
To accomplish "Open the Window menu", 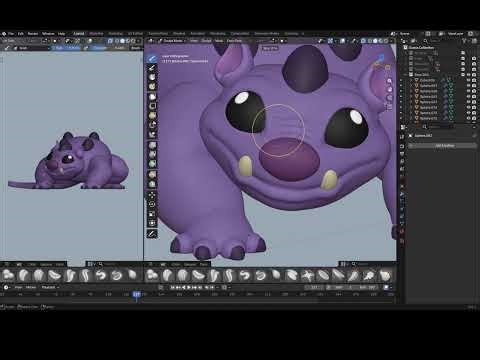I will pyautogui.click(x=48, y=34).
